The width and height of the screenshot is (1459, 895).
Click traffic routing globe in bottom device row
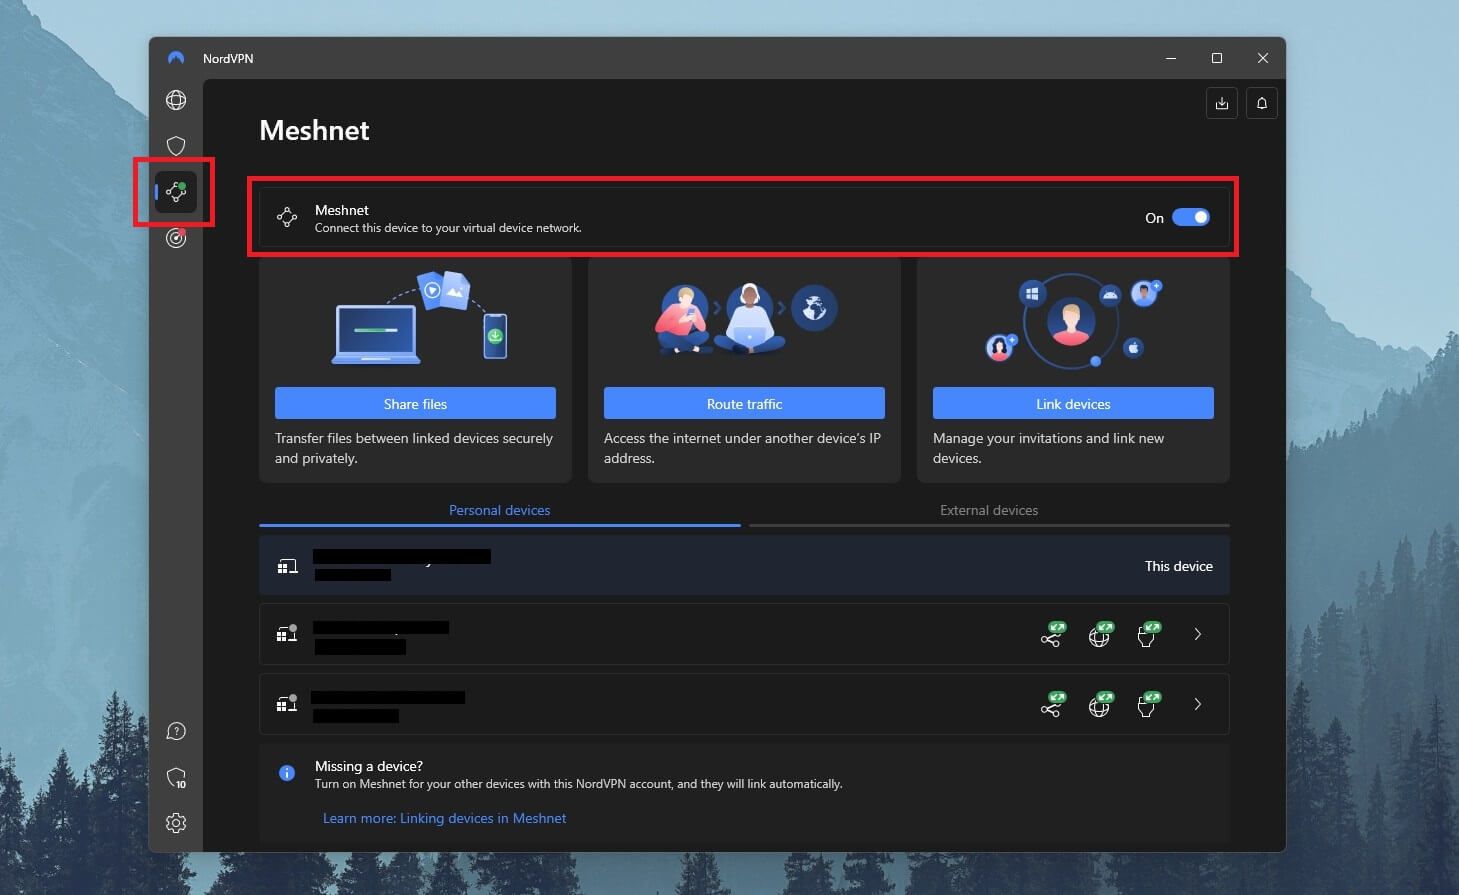click(1100, 704)
